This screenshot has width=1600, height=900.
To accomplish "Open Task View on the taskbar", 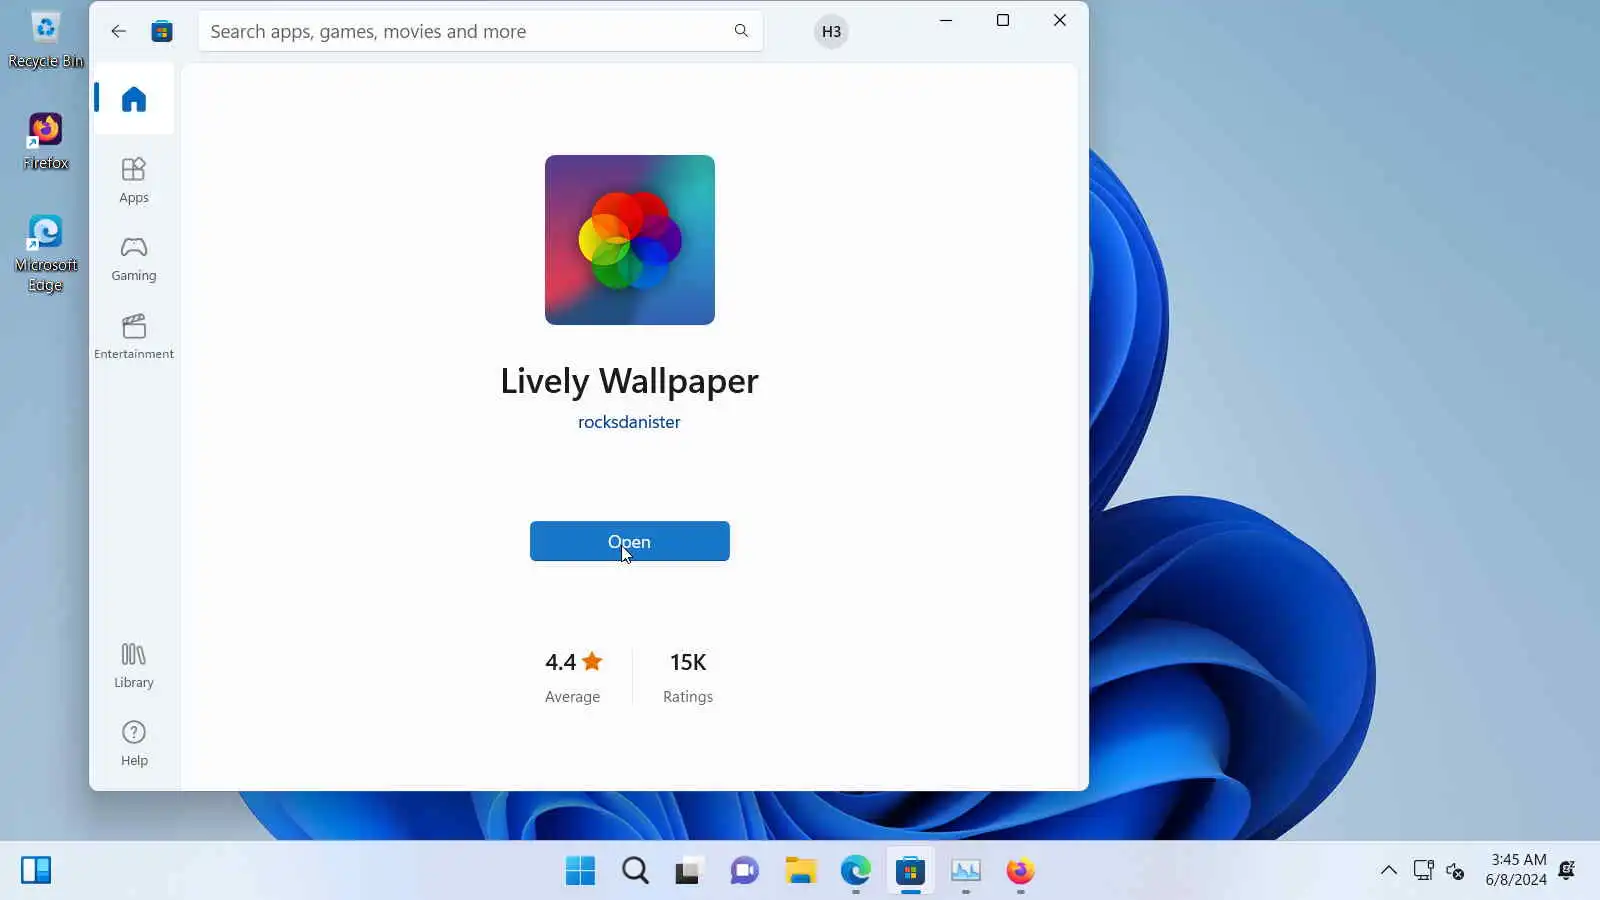I will tap(690, 870).
